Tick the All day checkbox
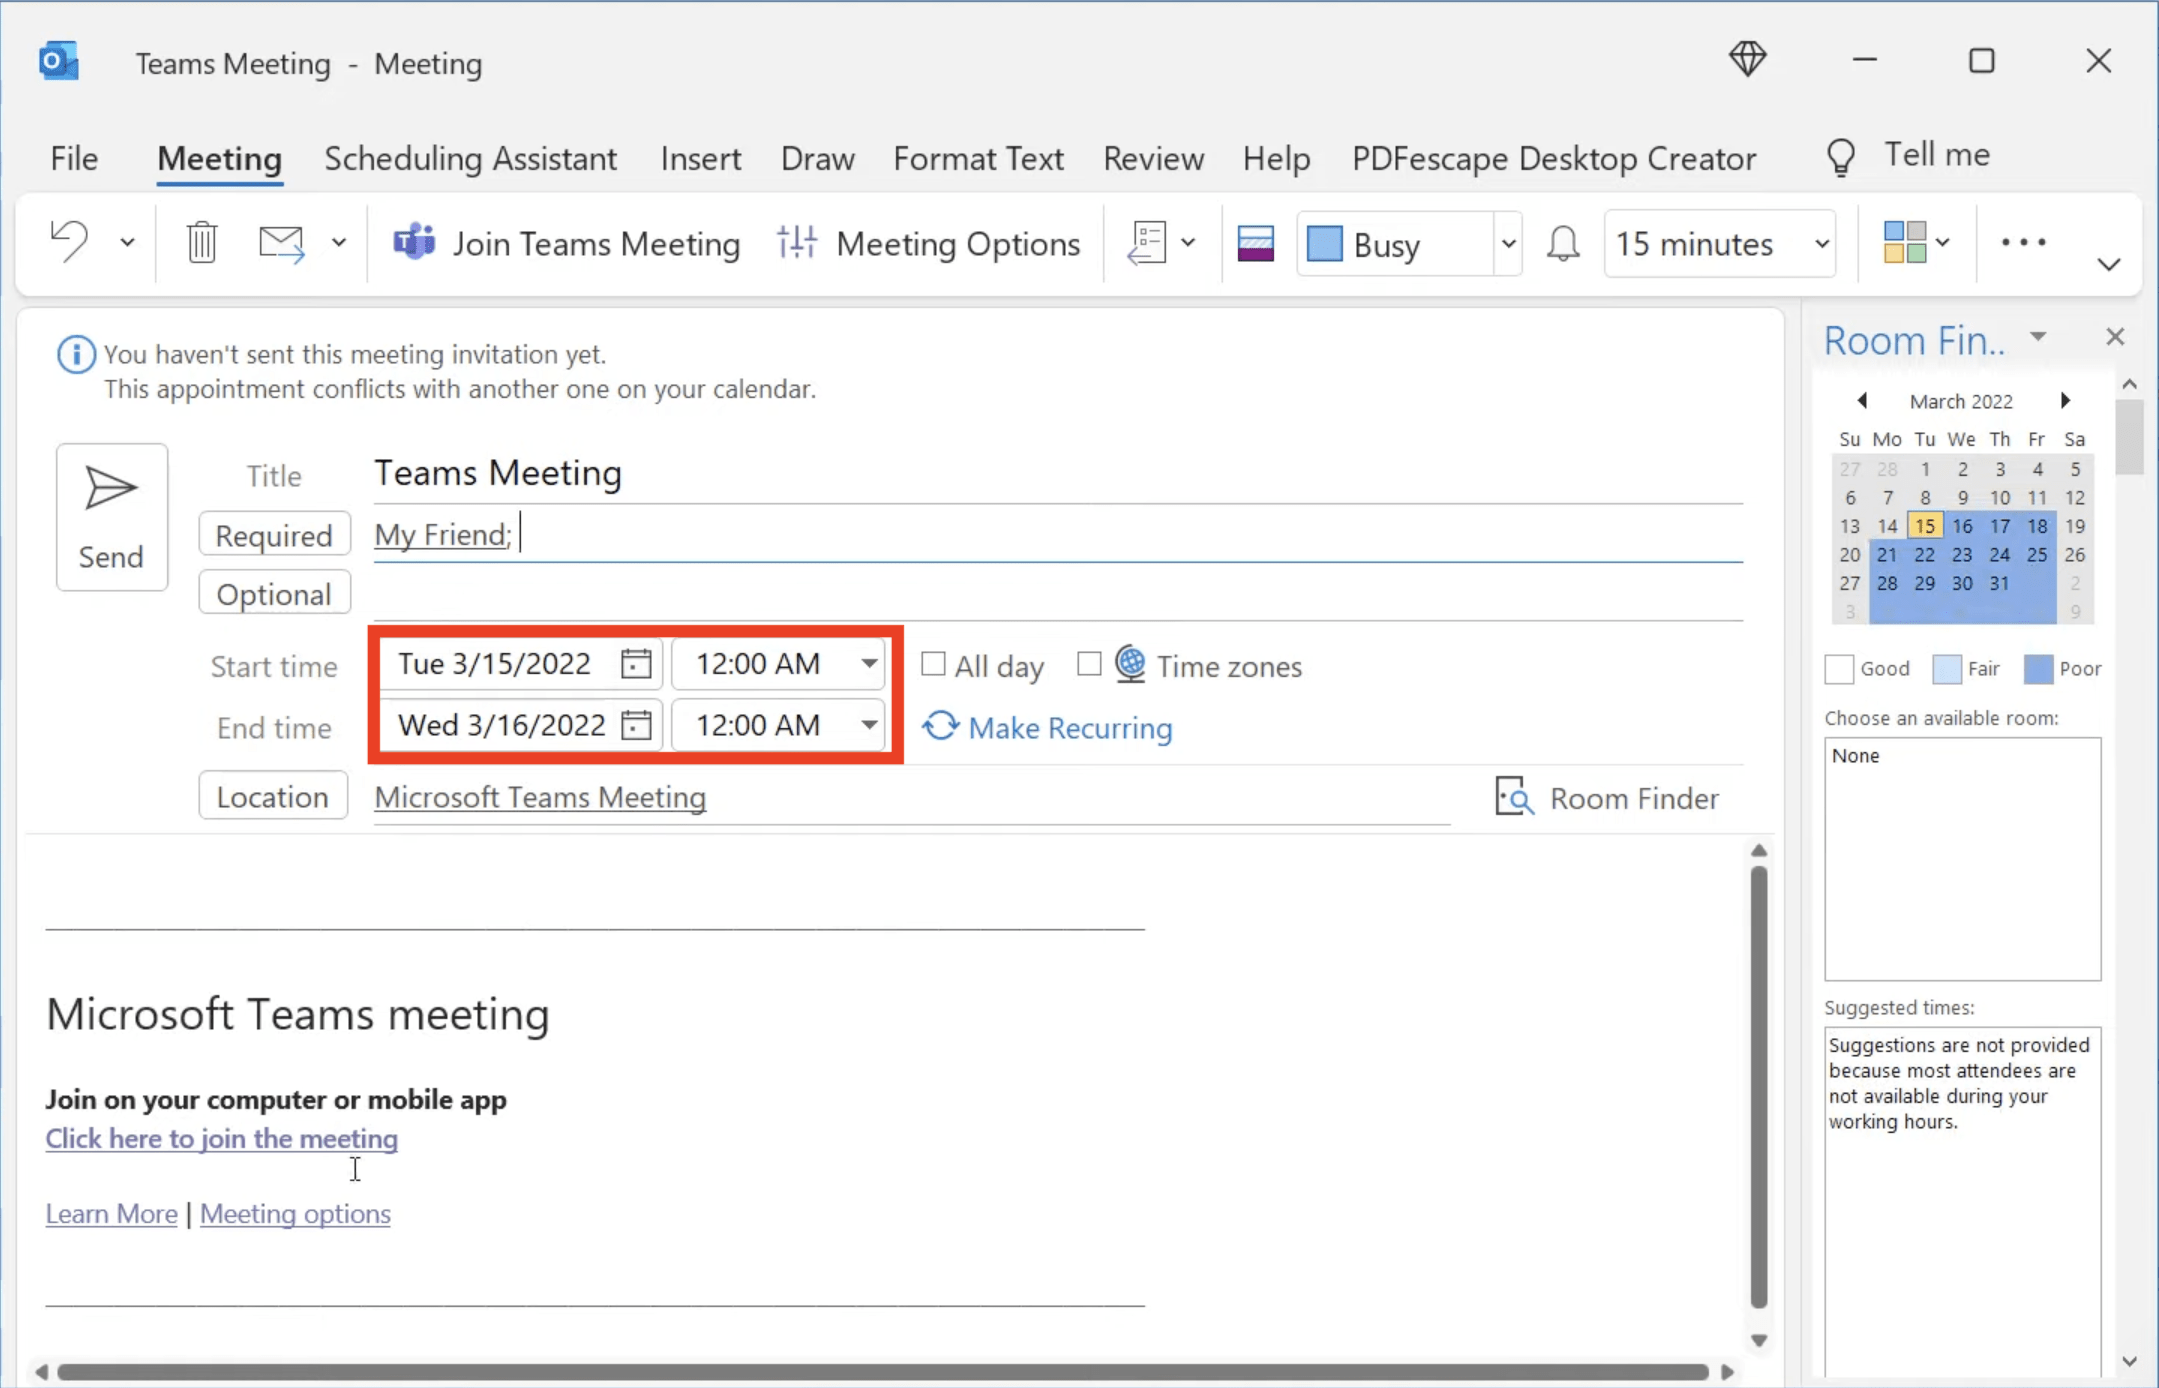The image size is (2159, 1388). pos(933,664)
